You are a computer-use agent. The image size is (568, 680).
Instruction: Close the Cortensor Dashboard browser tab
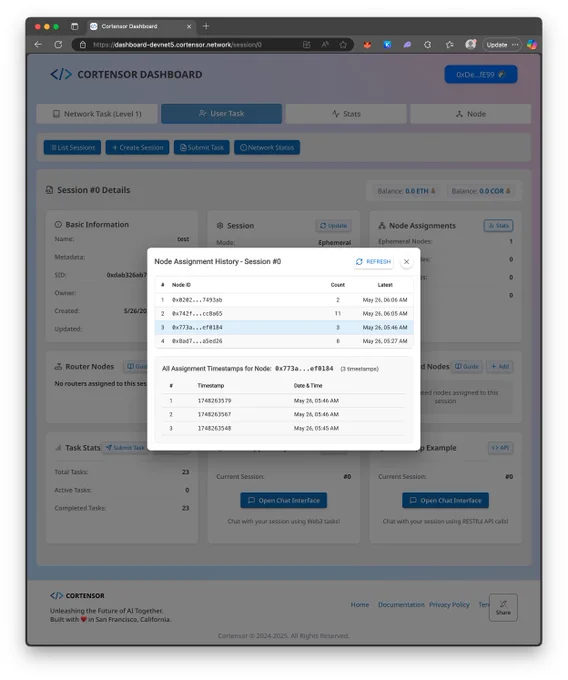[189, 26]
